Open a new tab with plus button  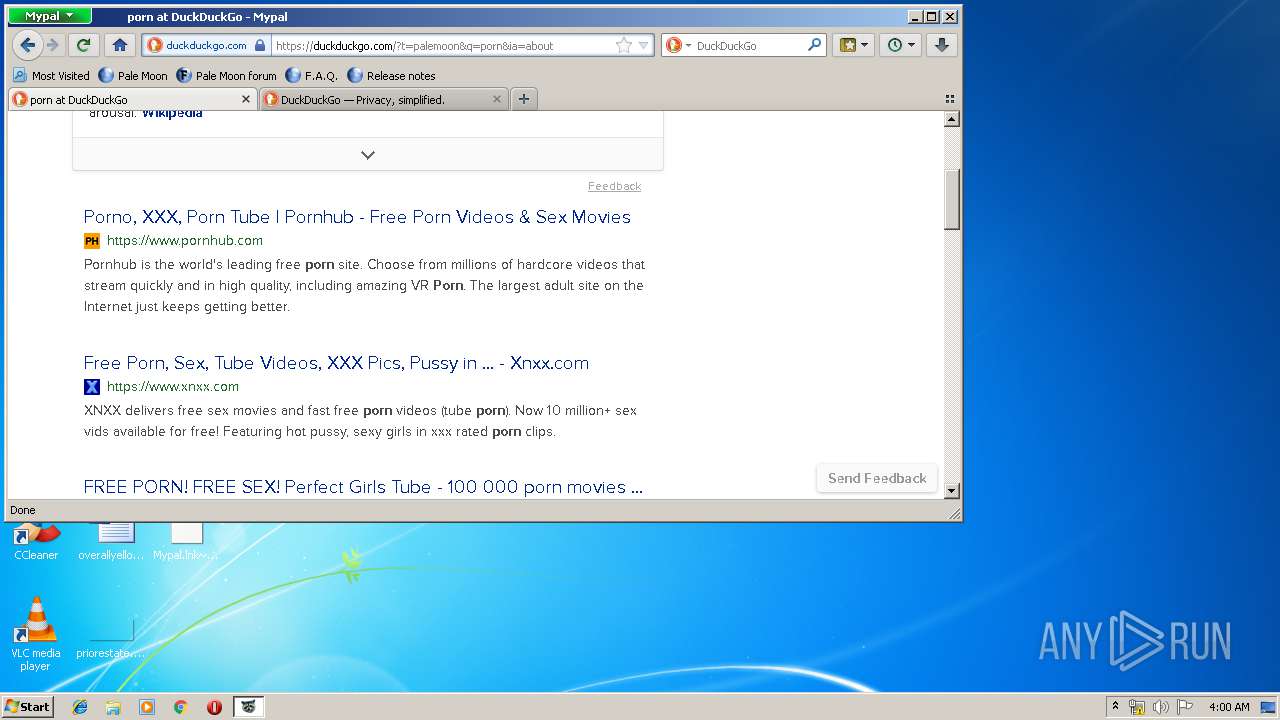524,98
